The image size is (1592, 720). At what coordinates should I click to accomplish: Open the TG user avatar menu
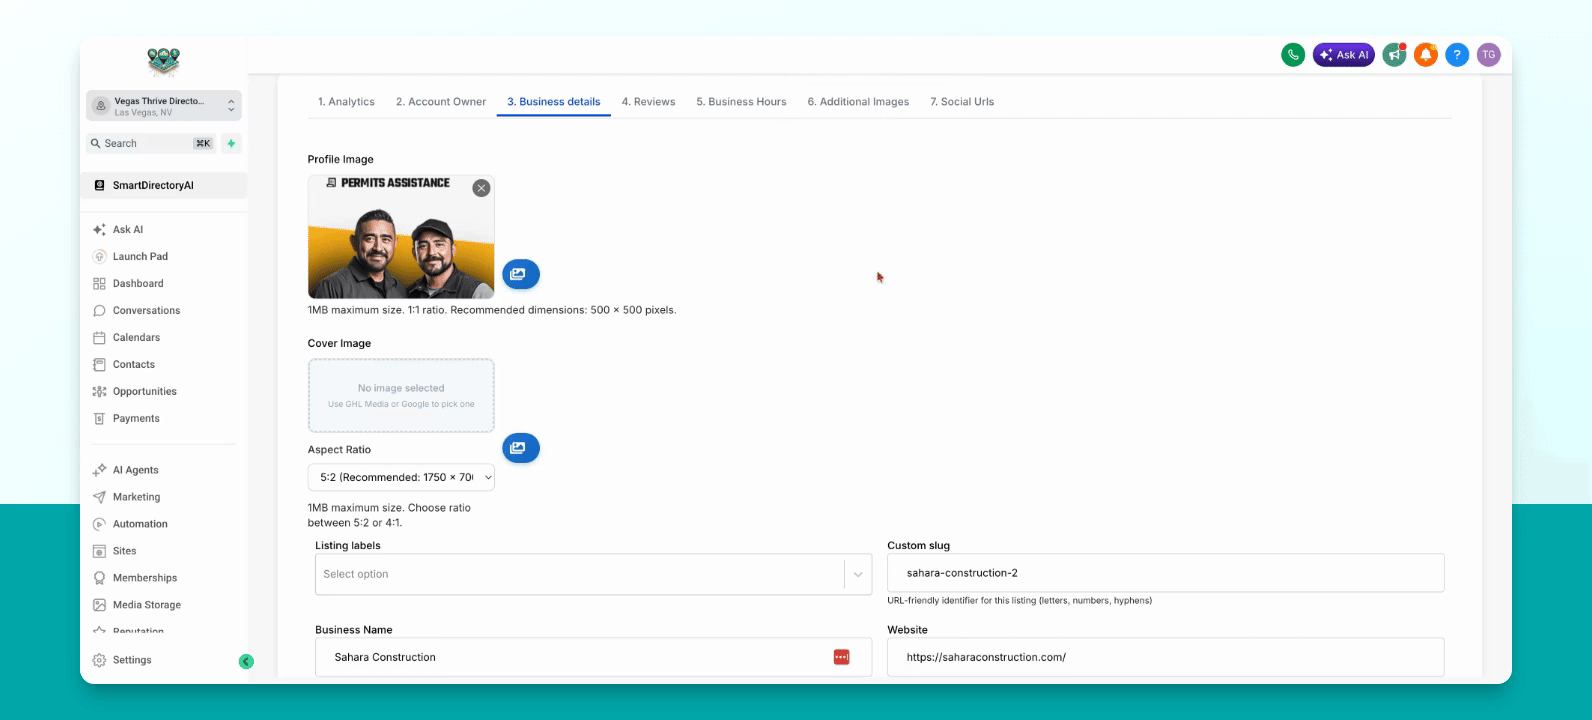point(1489,55)
